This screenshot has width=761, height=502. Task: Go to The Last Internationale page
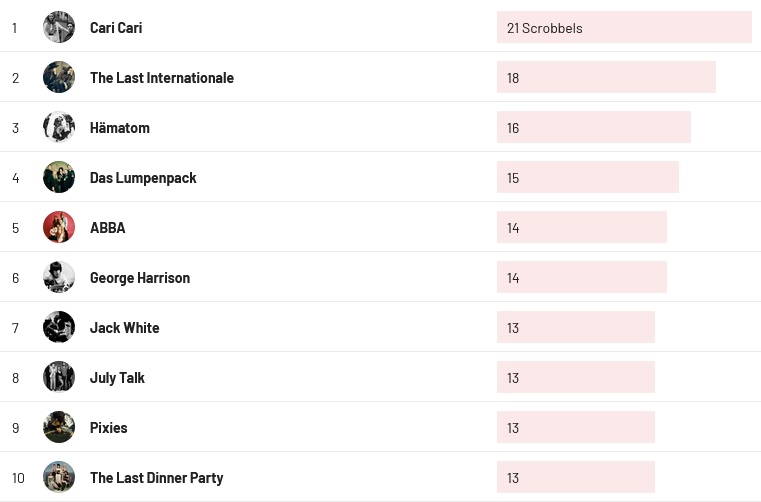pyautogui.click(x=162, y=78)
